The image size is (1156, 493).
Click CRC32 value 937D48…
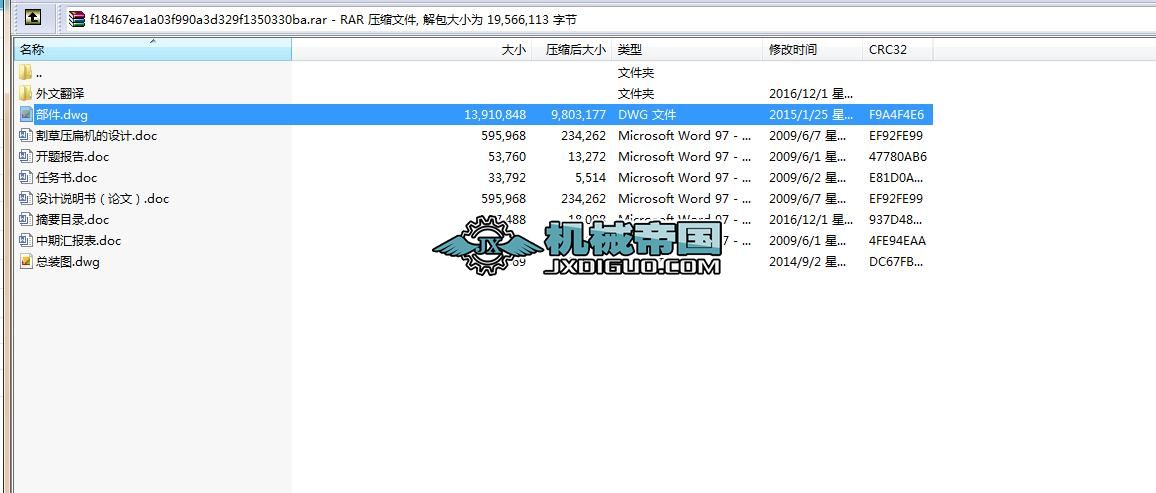point(896,220)
